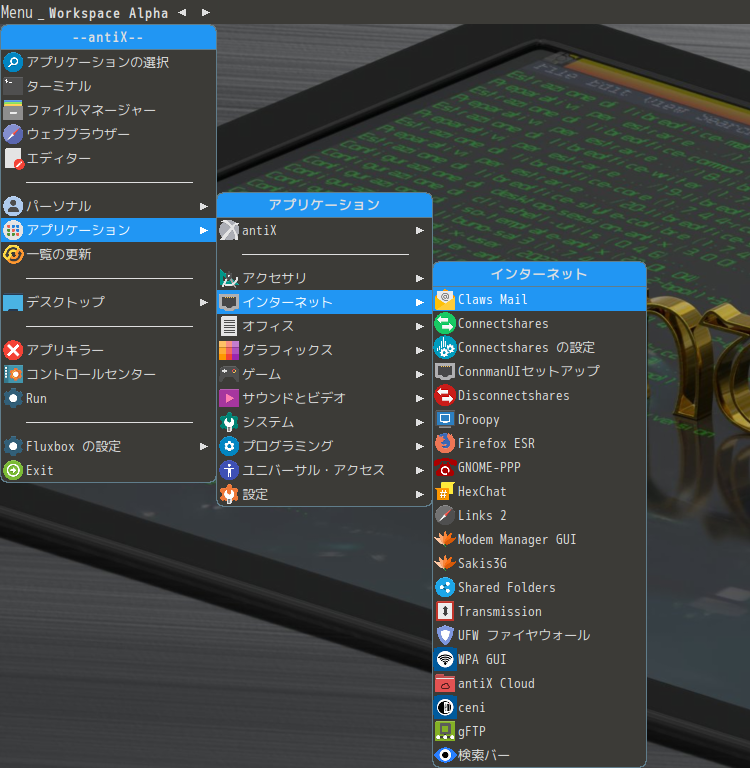Click the ウェブブラウザー compass icon
The image size is (750, 768).
(13, 134)
